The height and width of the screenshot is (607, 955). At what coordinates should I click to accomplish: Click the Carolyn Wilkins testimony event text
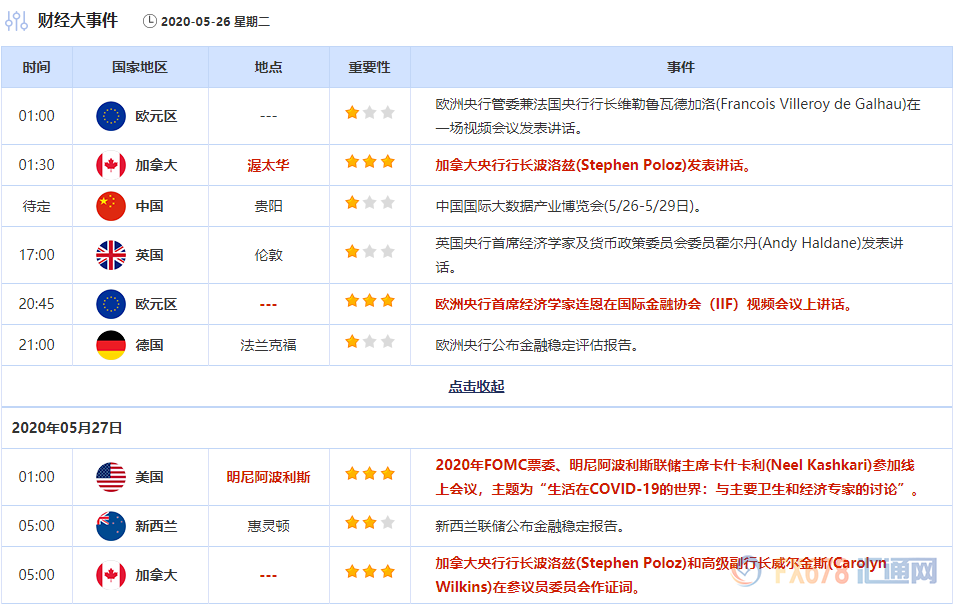pyautogui.click(x=661, y=575)
